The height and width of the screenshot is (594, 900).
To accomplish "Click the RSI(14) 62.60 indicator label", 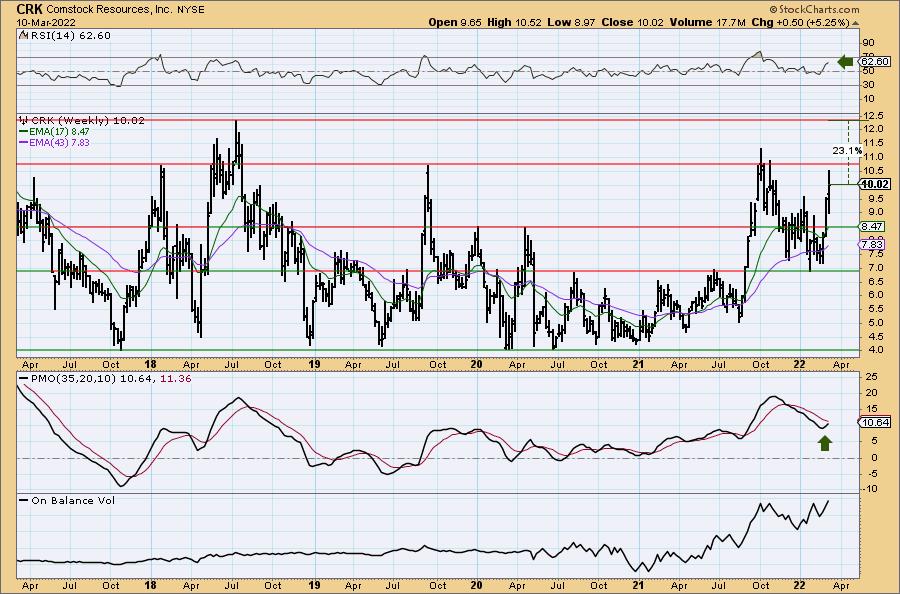I will click(x=71, y=36).
